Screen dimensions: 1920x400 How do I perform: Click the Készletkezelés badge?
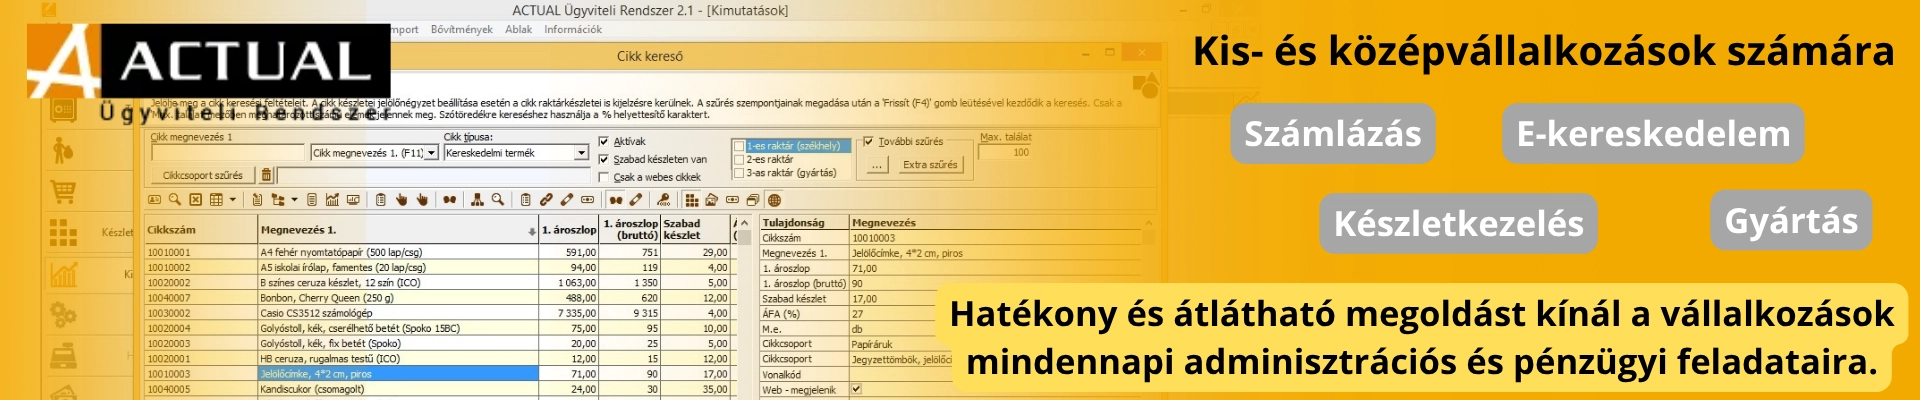click(x=1459, y=223)
